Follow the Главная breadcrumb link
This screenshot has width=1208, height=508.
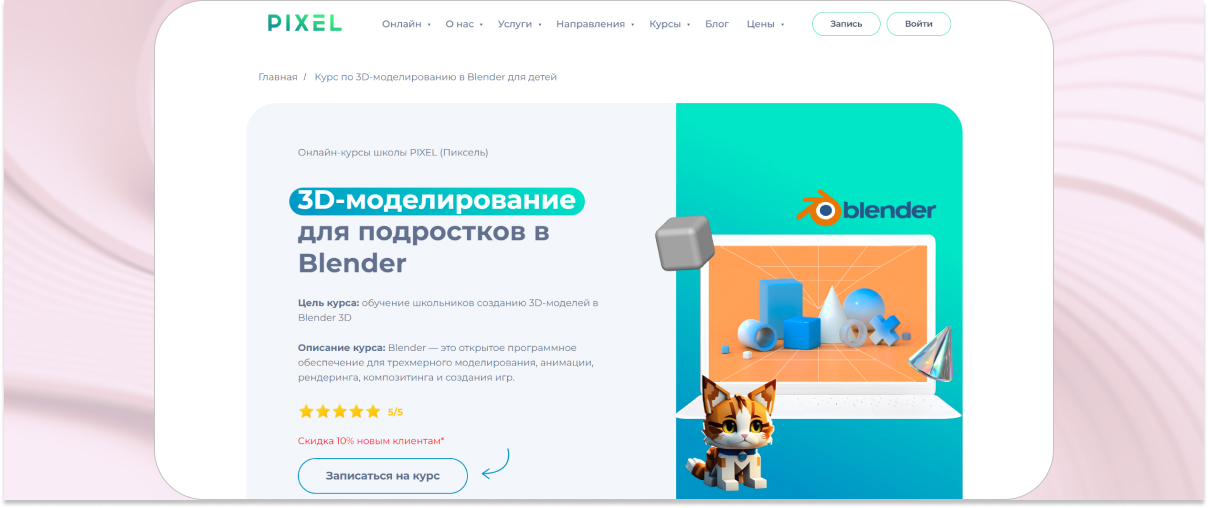[278, 77]
